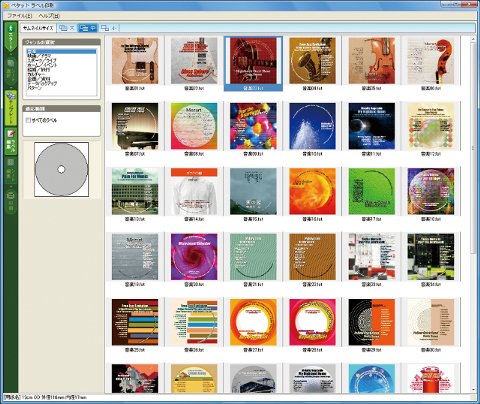Select the 音楽03 red guitar template

(x=253, y=61)
